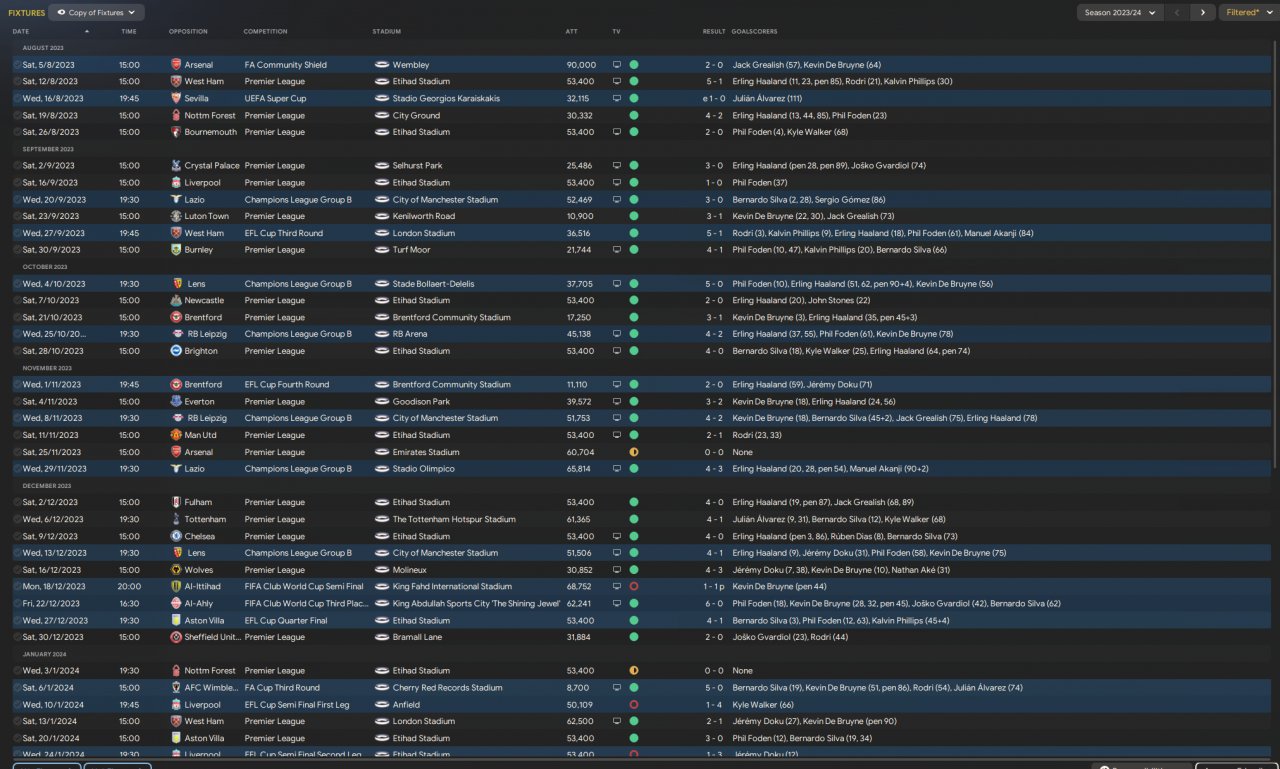Open the King Fahd International Stadium link
The image size is (1280, 769).
452,587
